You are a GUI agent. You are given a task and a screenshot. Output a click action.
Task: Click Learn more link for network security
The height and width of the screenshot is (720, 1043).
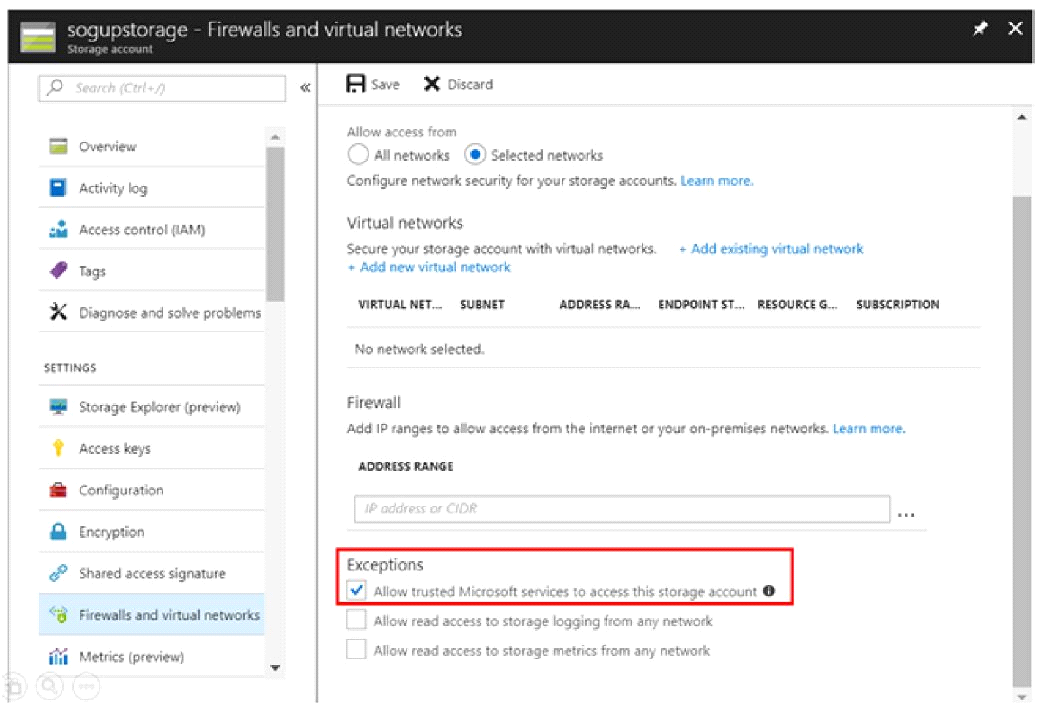[716, 181]
